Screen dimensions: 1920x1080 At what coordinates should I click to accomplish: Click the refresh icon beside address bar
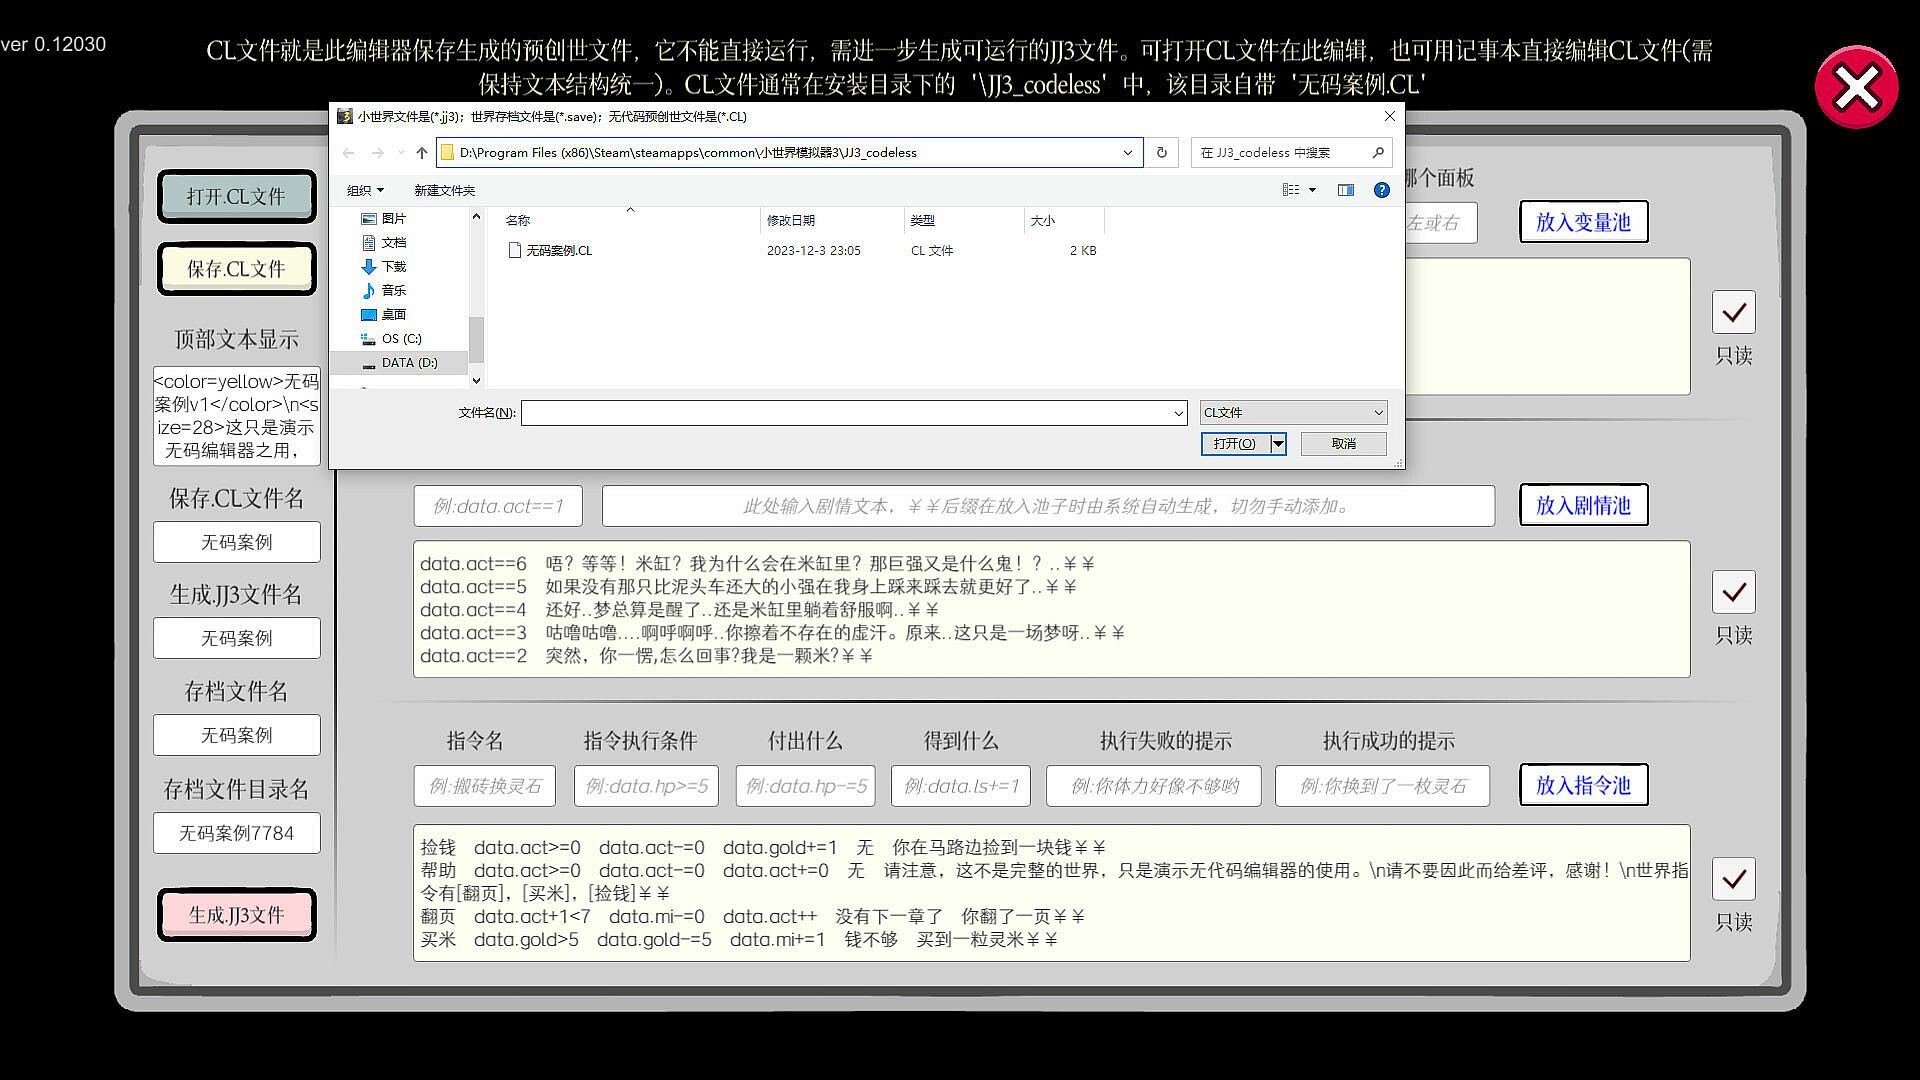click(1161, 153)
